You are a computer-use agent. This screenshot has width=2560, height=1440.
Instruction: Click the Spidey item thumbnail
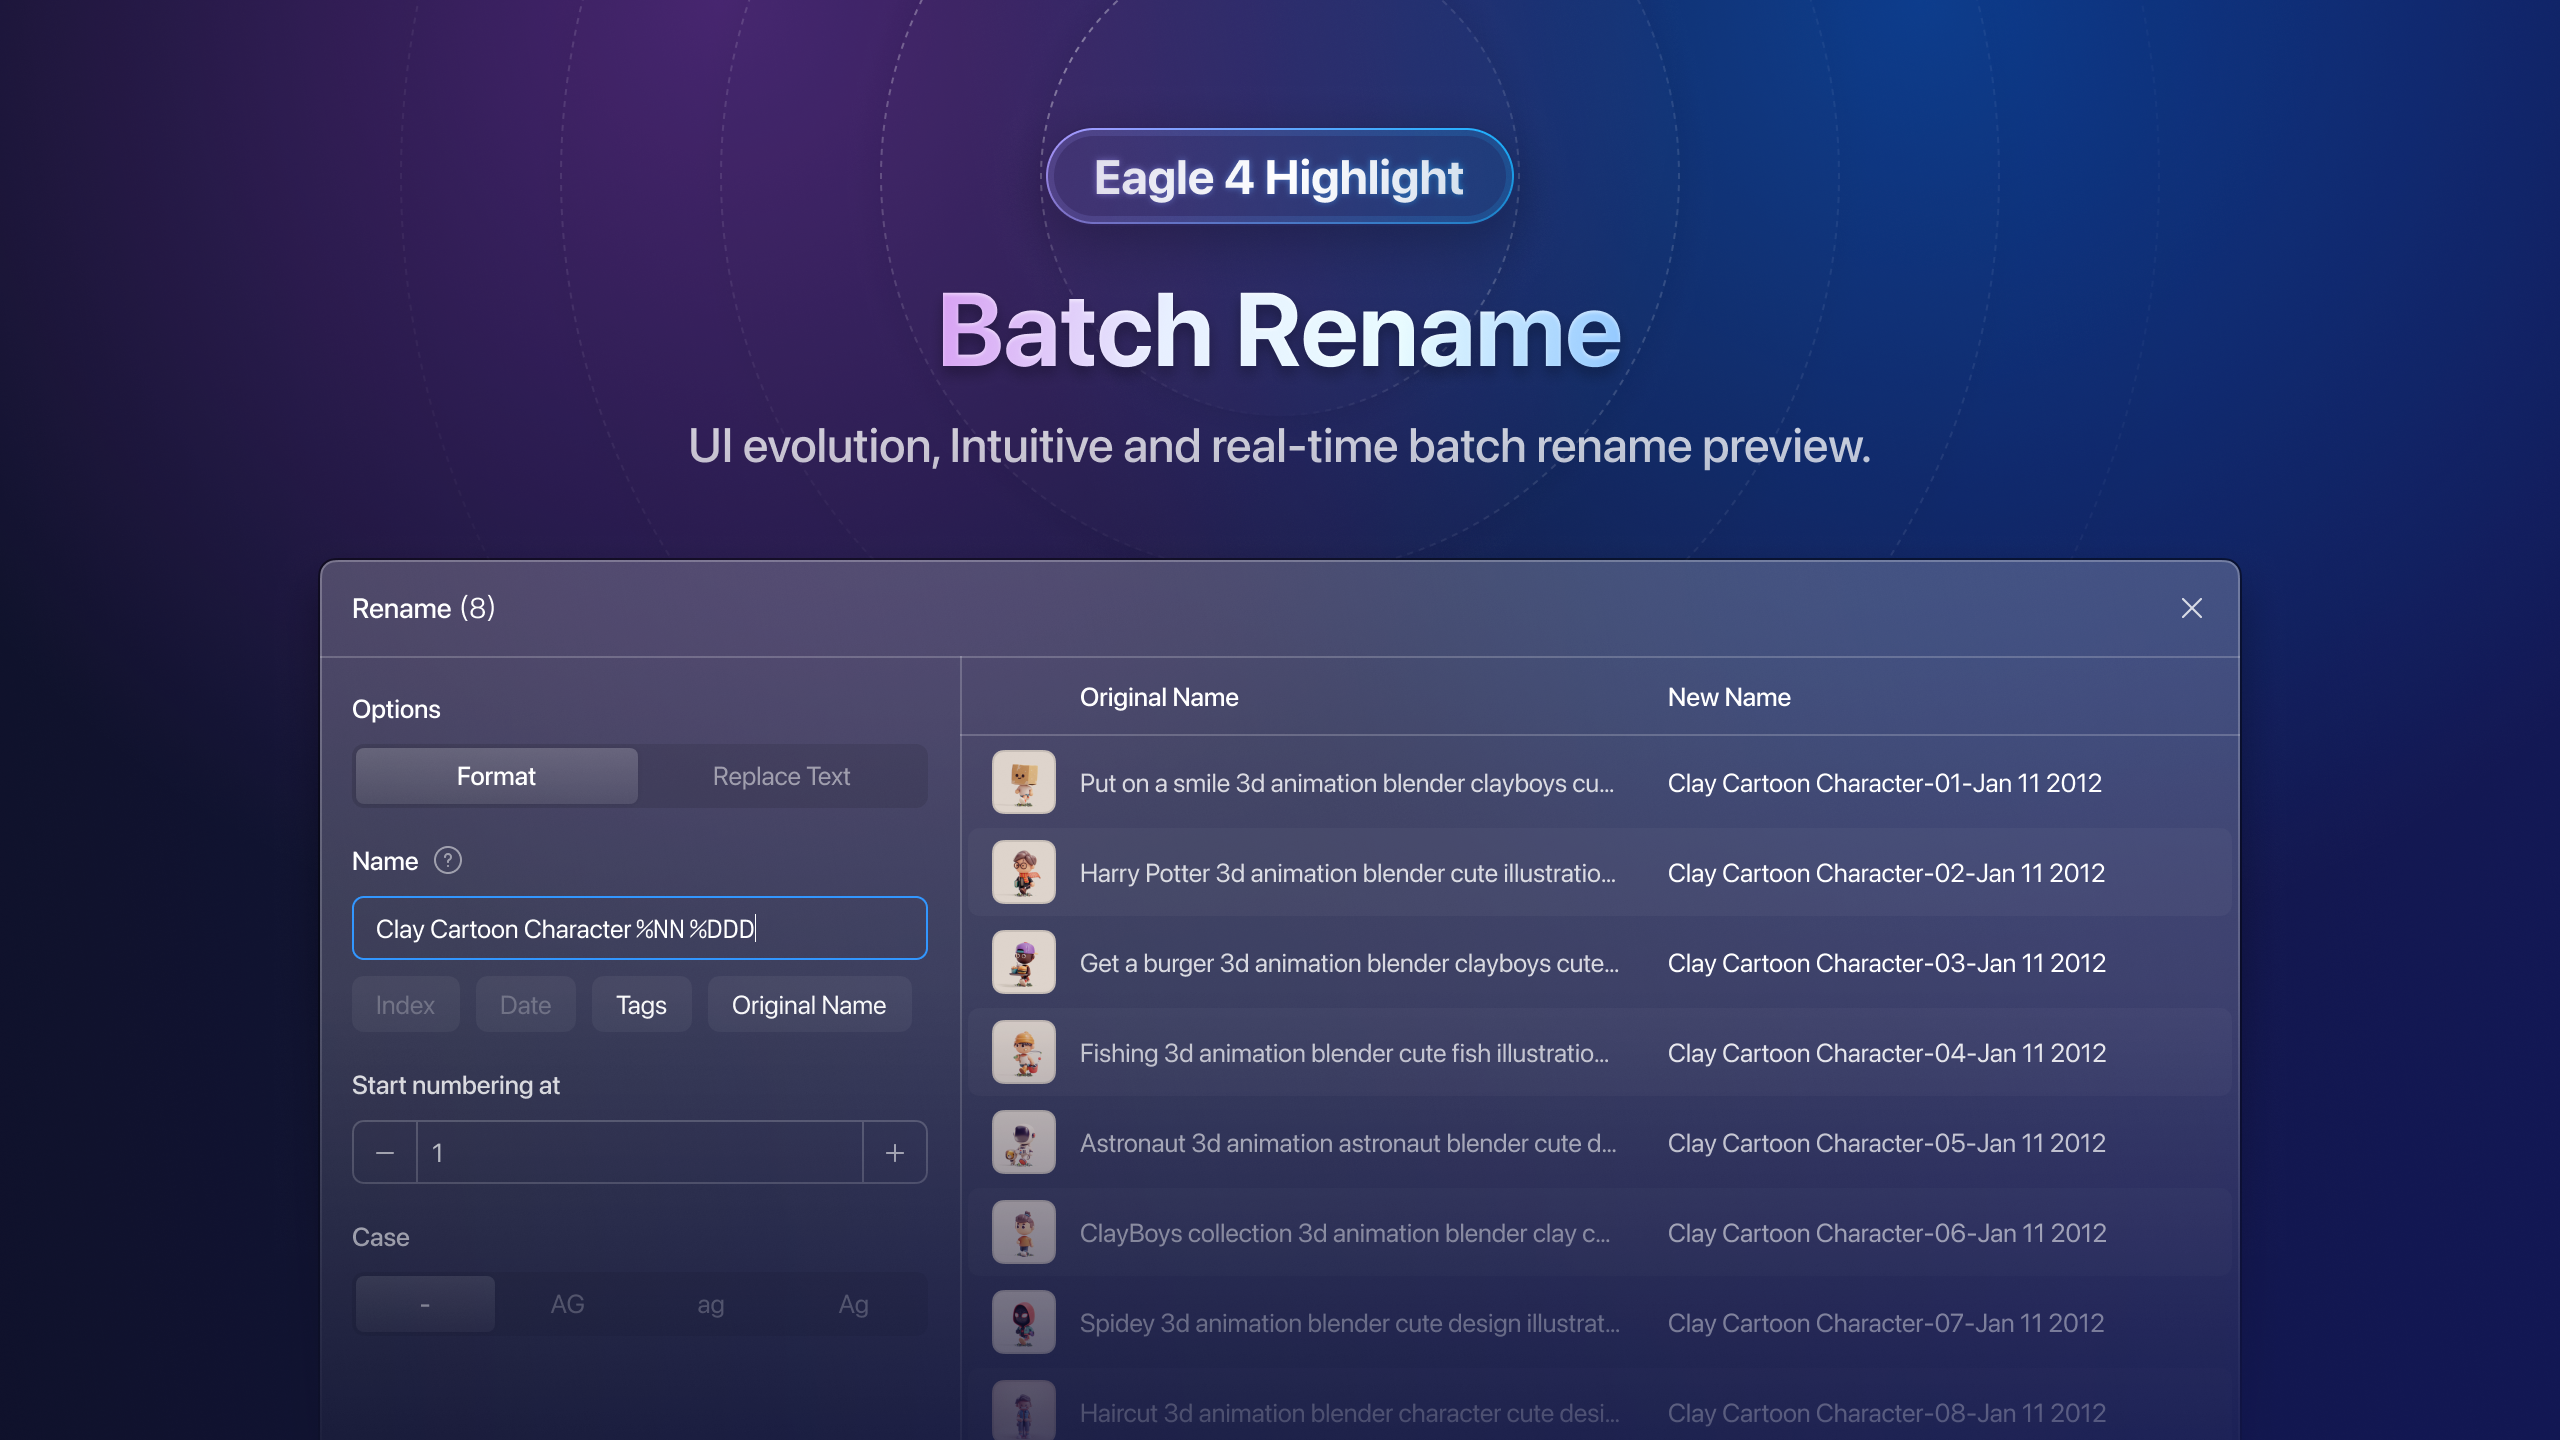tap(1022, 1321)
